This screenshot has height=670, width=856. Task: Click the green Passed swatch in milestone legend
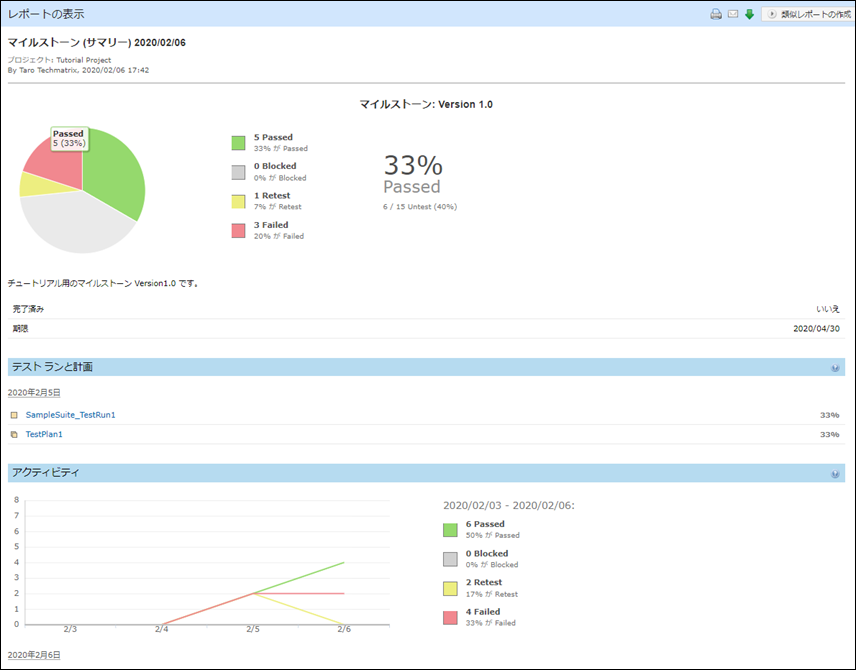pyautogui.click(x=238, y=143)
